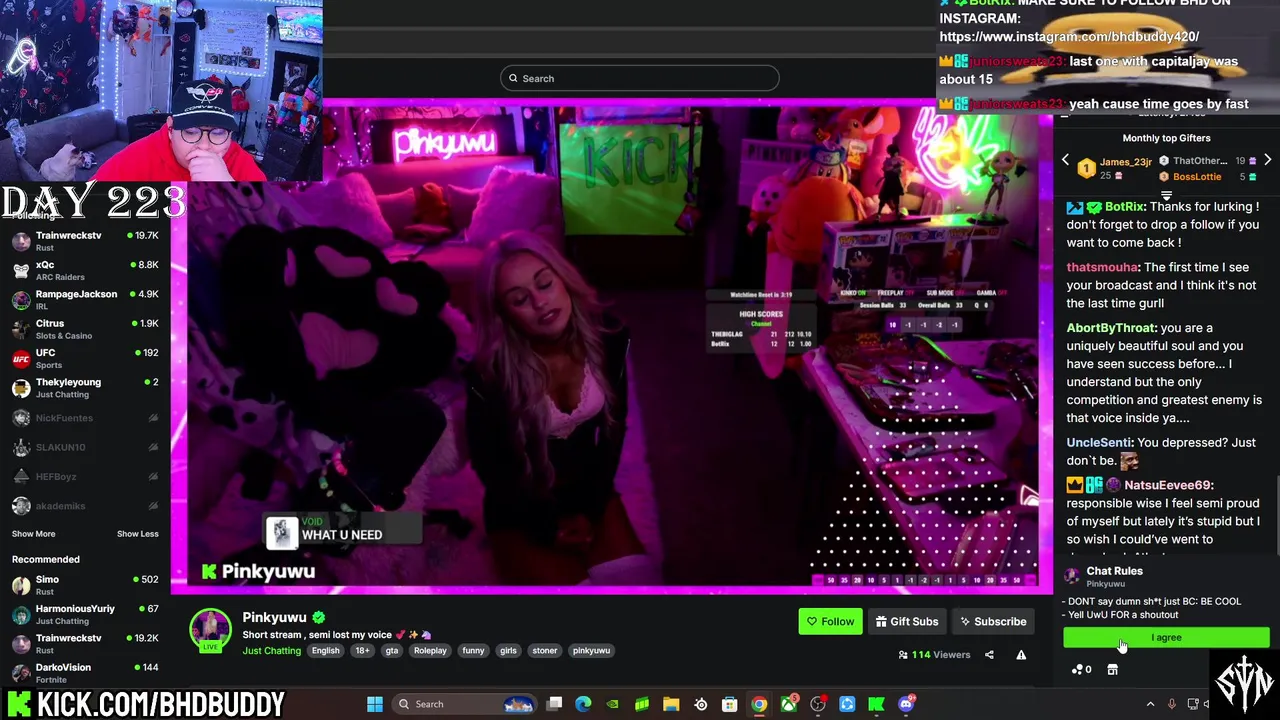Click the Gift Subs button
1280x720 pixels.
coord(907,621)
